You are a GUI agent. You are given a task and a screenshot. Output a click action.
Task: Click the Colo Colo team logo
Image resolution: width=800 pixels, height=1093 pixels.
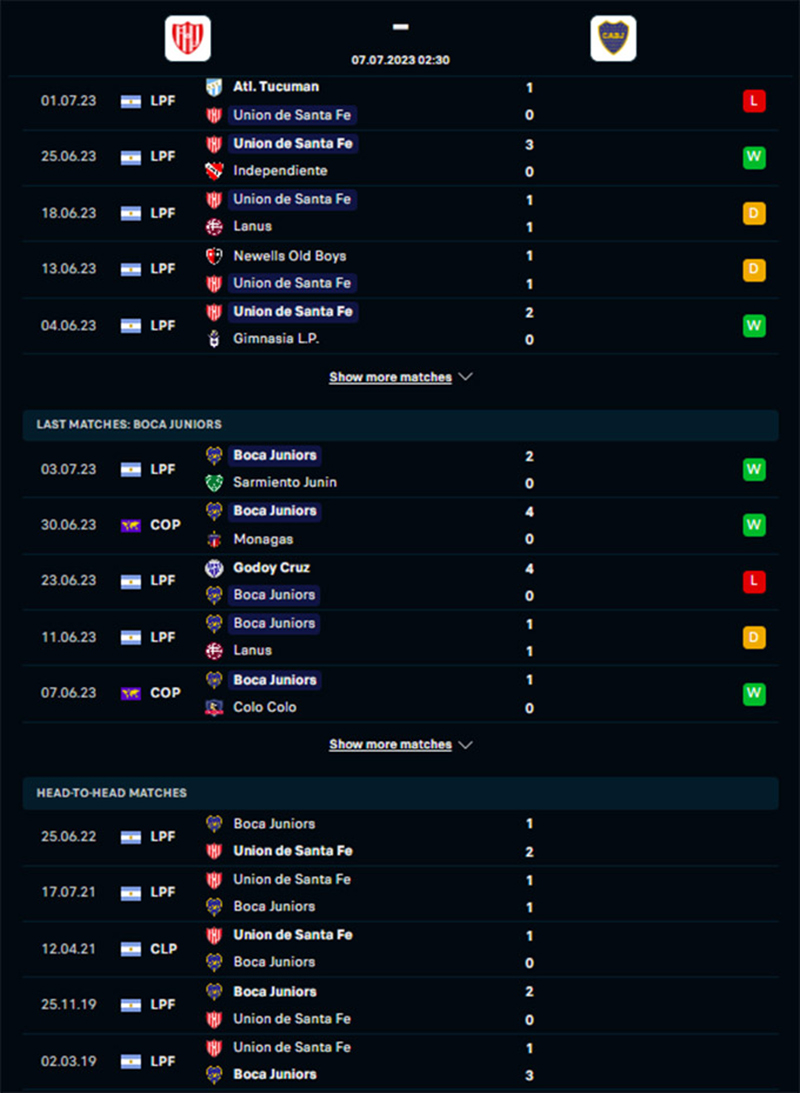pyautogui.click(x=214, y=708)
